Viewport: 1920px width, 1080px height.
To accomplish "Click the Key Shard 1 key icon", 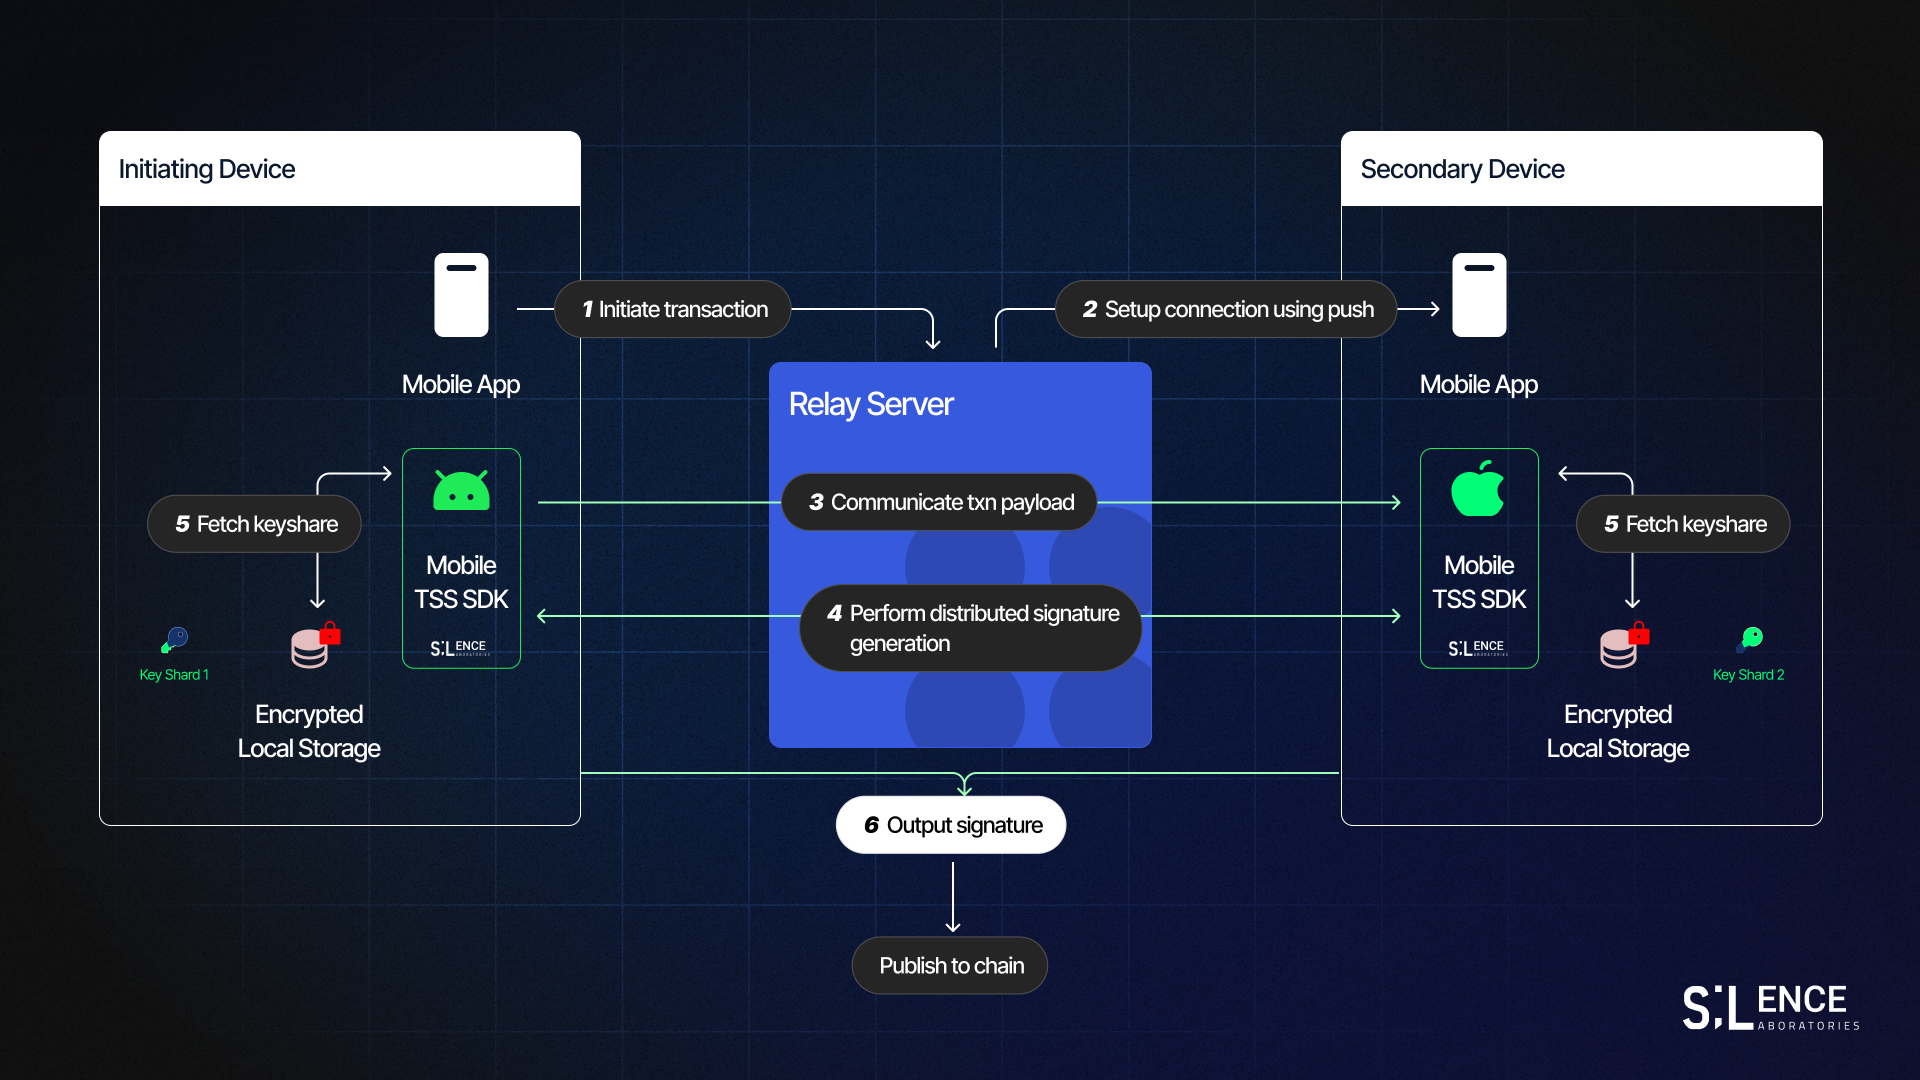I will [175, 639].
